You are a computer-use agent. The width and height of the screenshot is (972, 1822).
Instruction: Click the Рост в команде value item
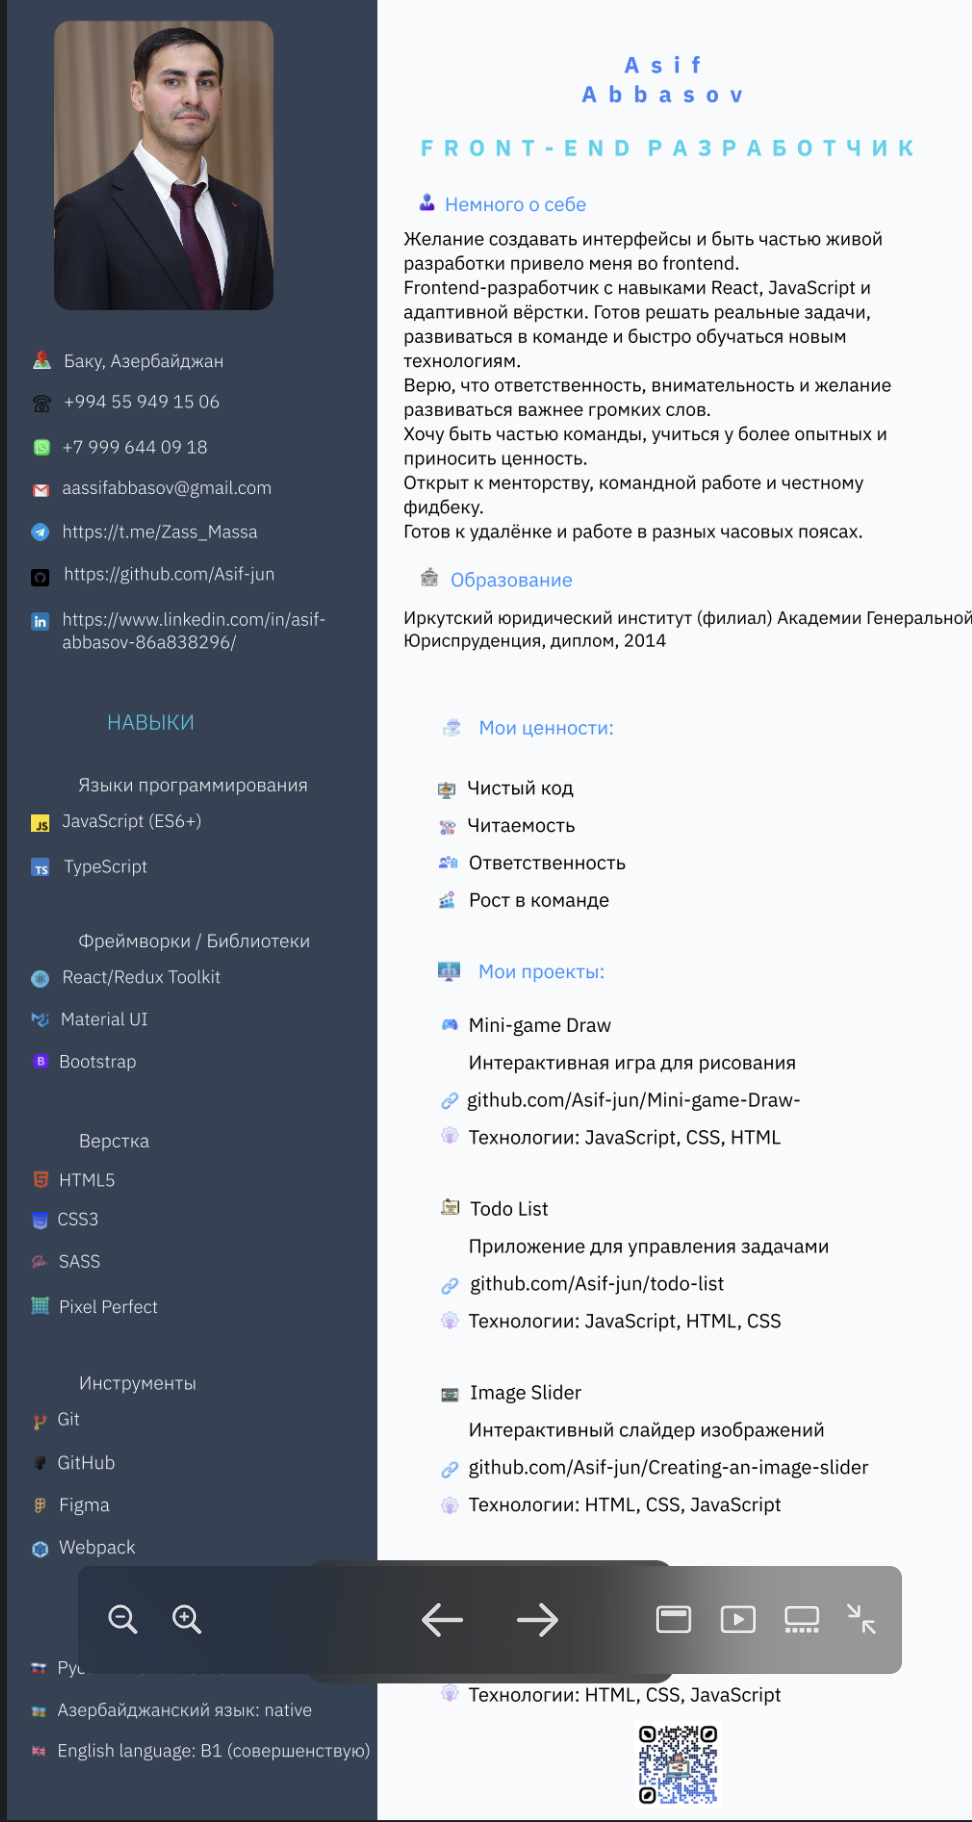pos(539,900)
